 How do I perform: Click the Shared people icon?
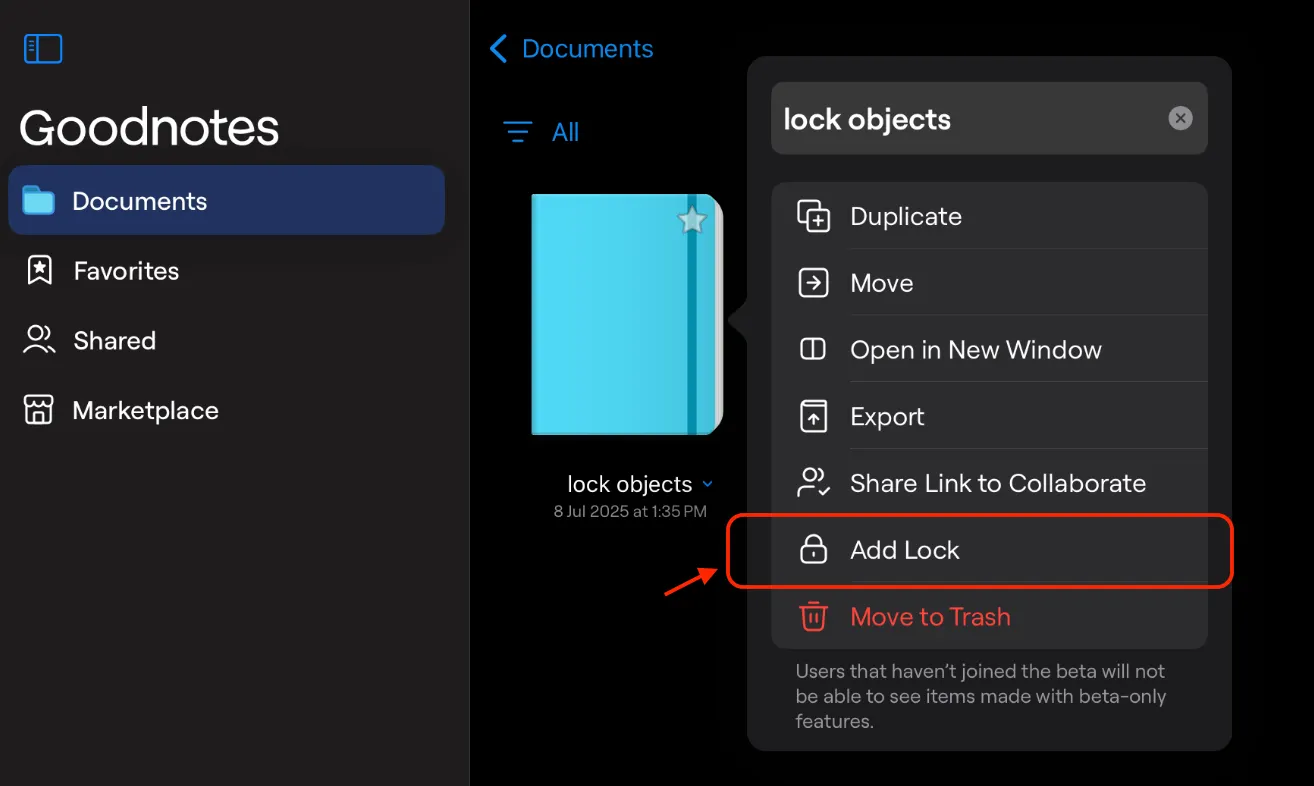click(x=39, y=341)
